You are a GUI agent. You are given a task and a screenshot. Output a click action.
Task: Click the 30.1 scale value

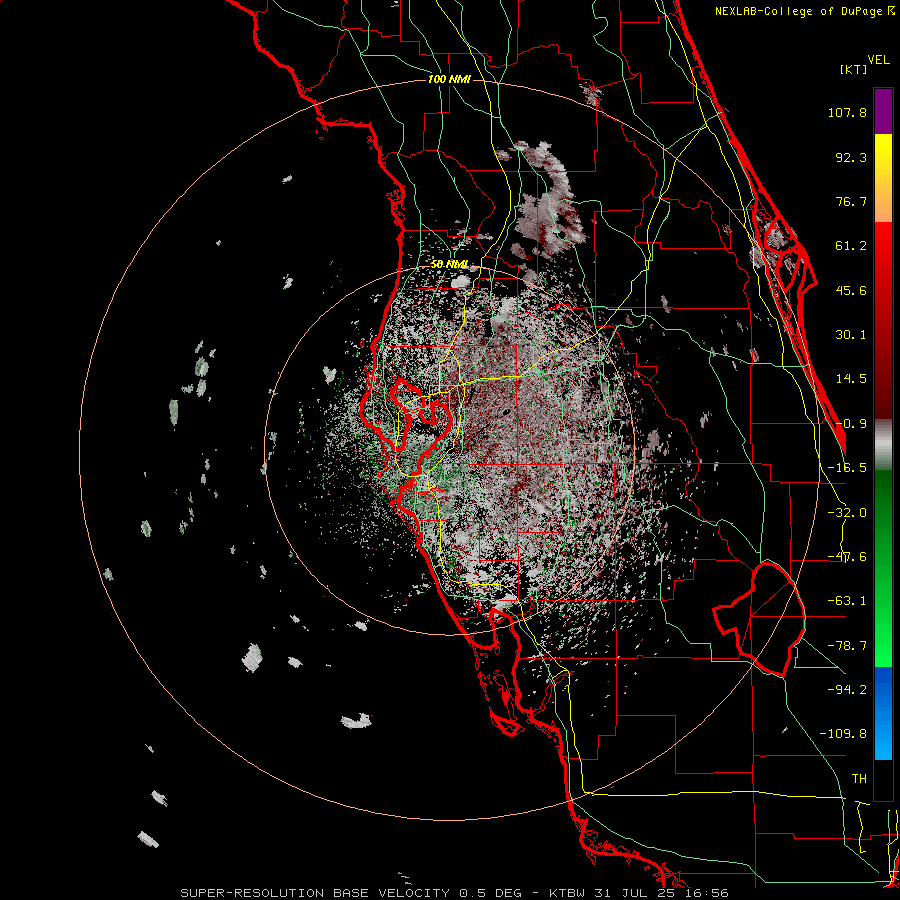[851, 335]
